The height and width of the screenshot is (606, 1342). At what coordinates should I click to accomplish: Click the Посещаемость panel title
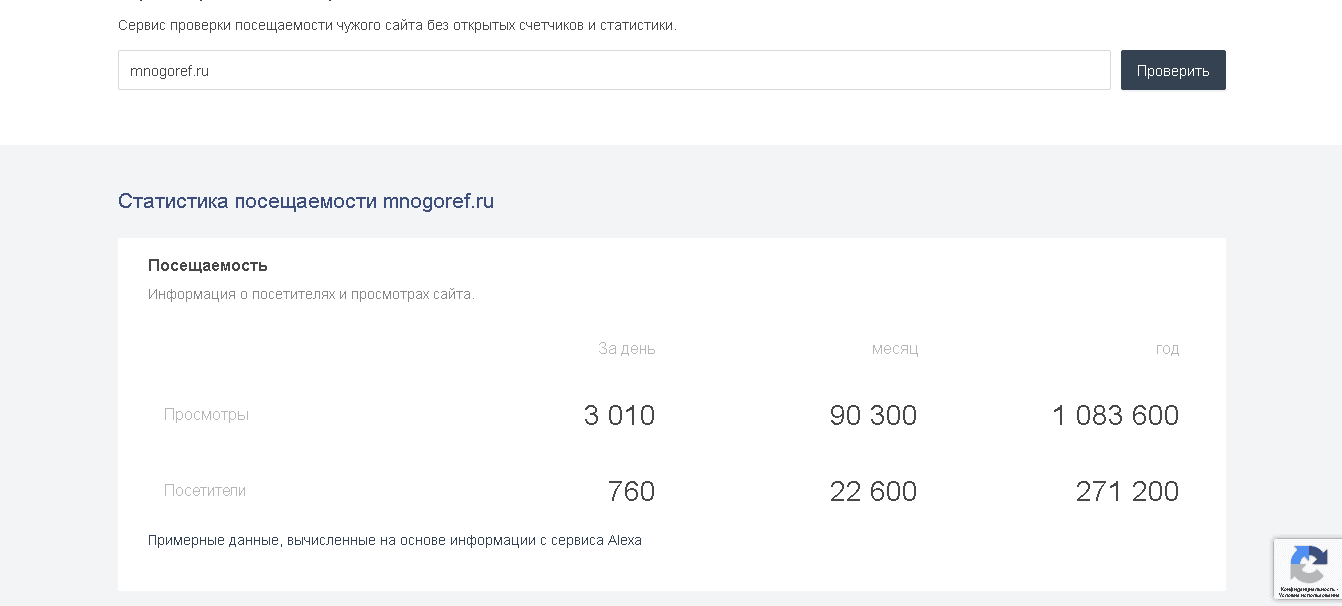(x=207, y=265)
